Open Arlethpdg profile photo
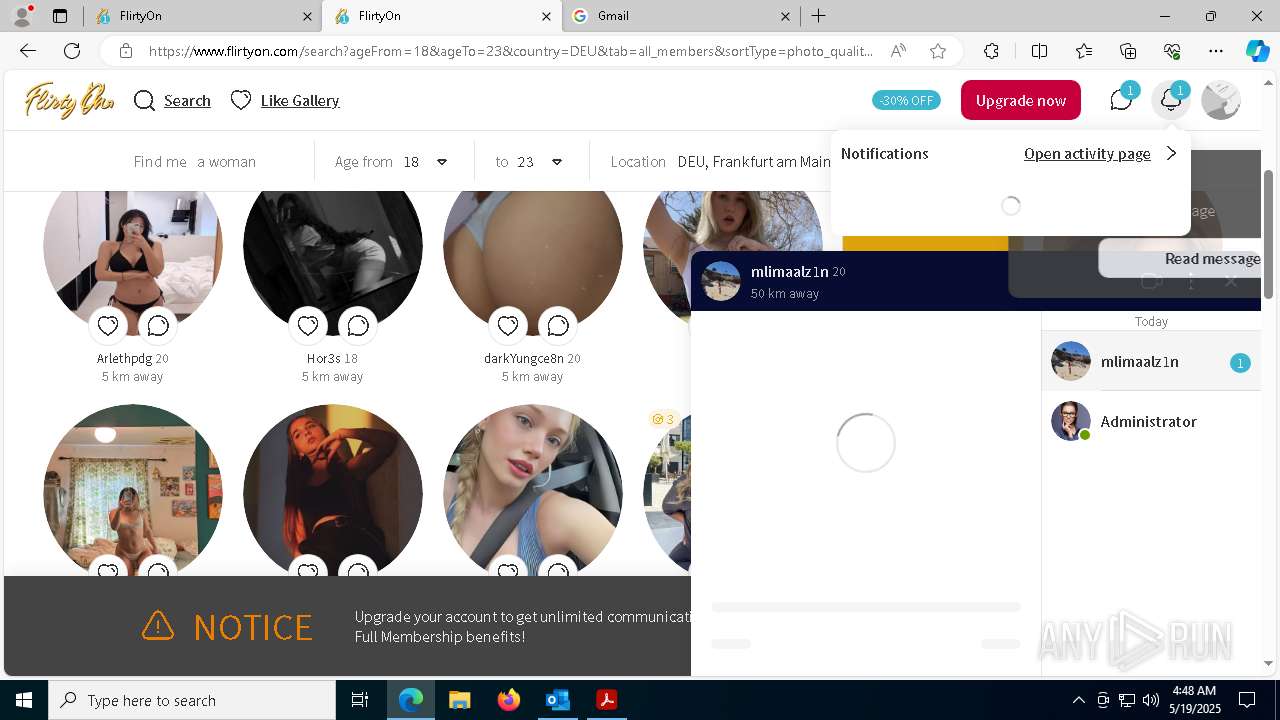The width and height of the screenshot is (1280, 720). point(133,250)
